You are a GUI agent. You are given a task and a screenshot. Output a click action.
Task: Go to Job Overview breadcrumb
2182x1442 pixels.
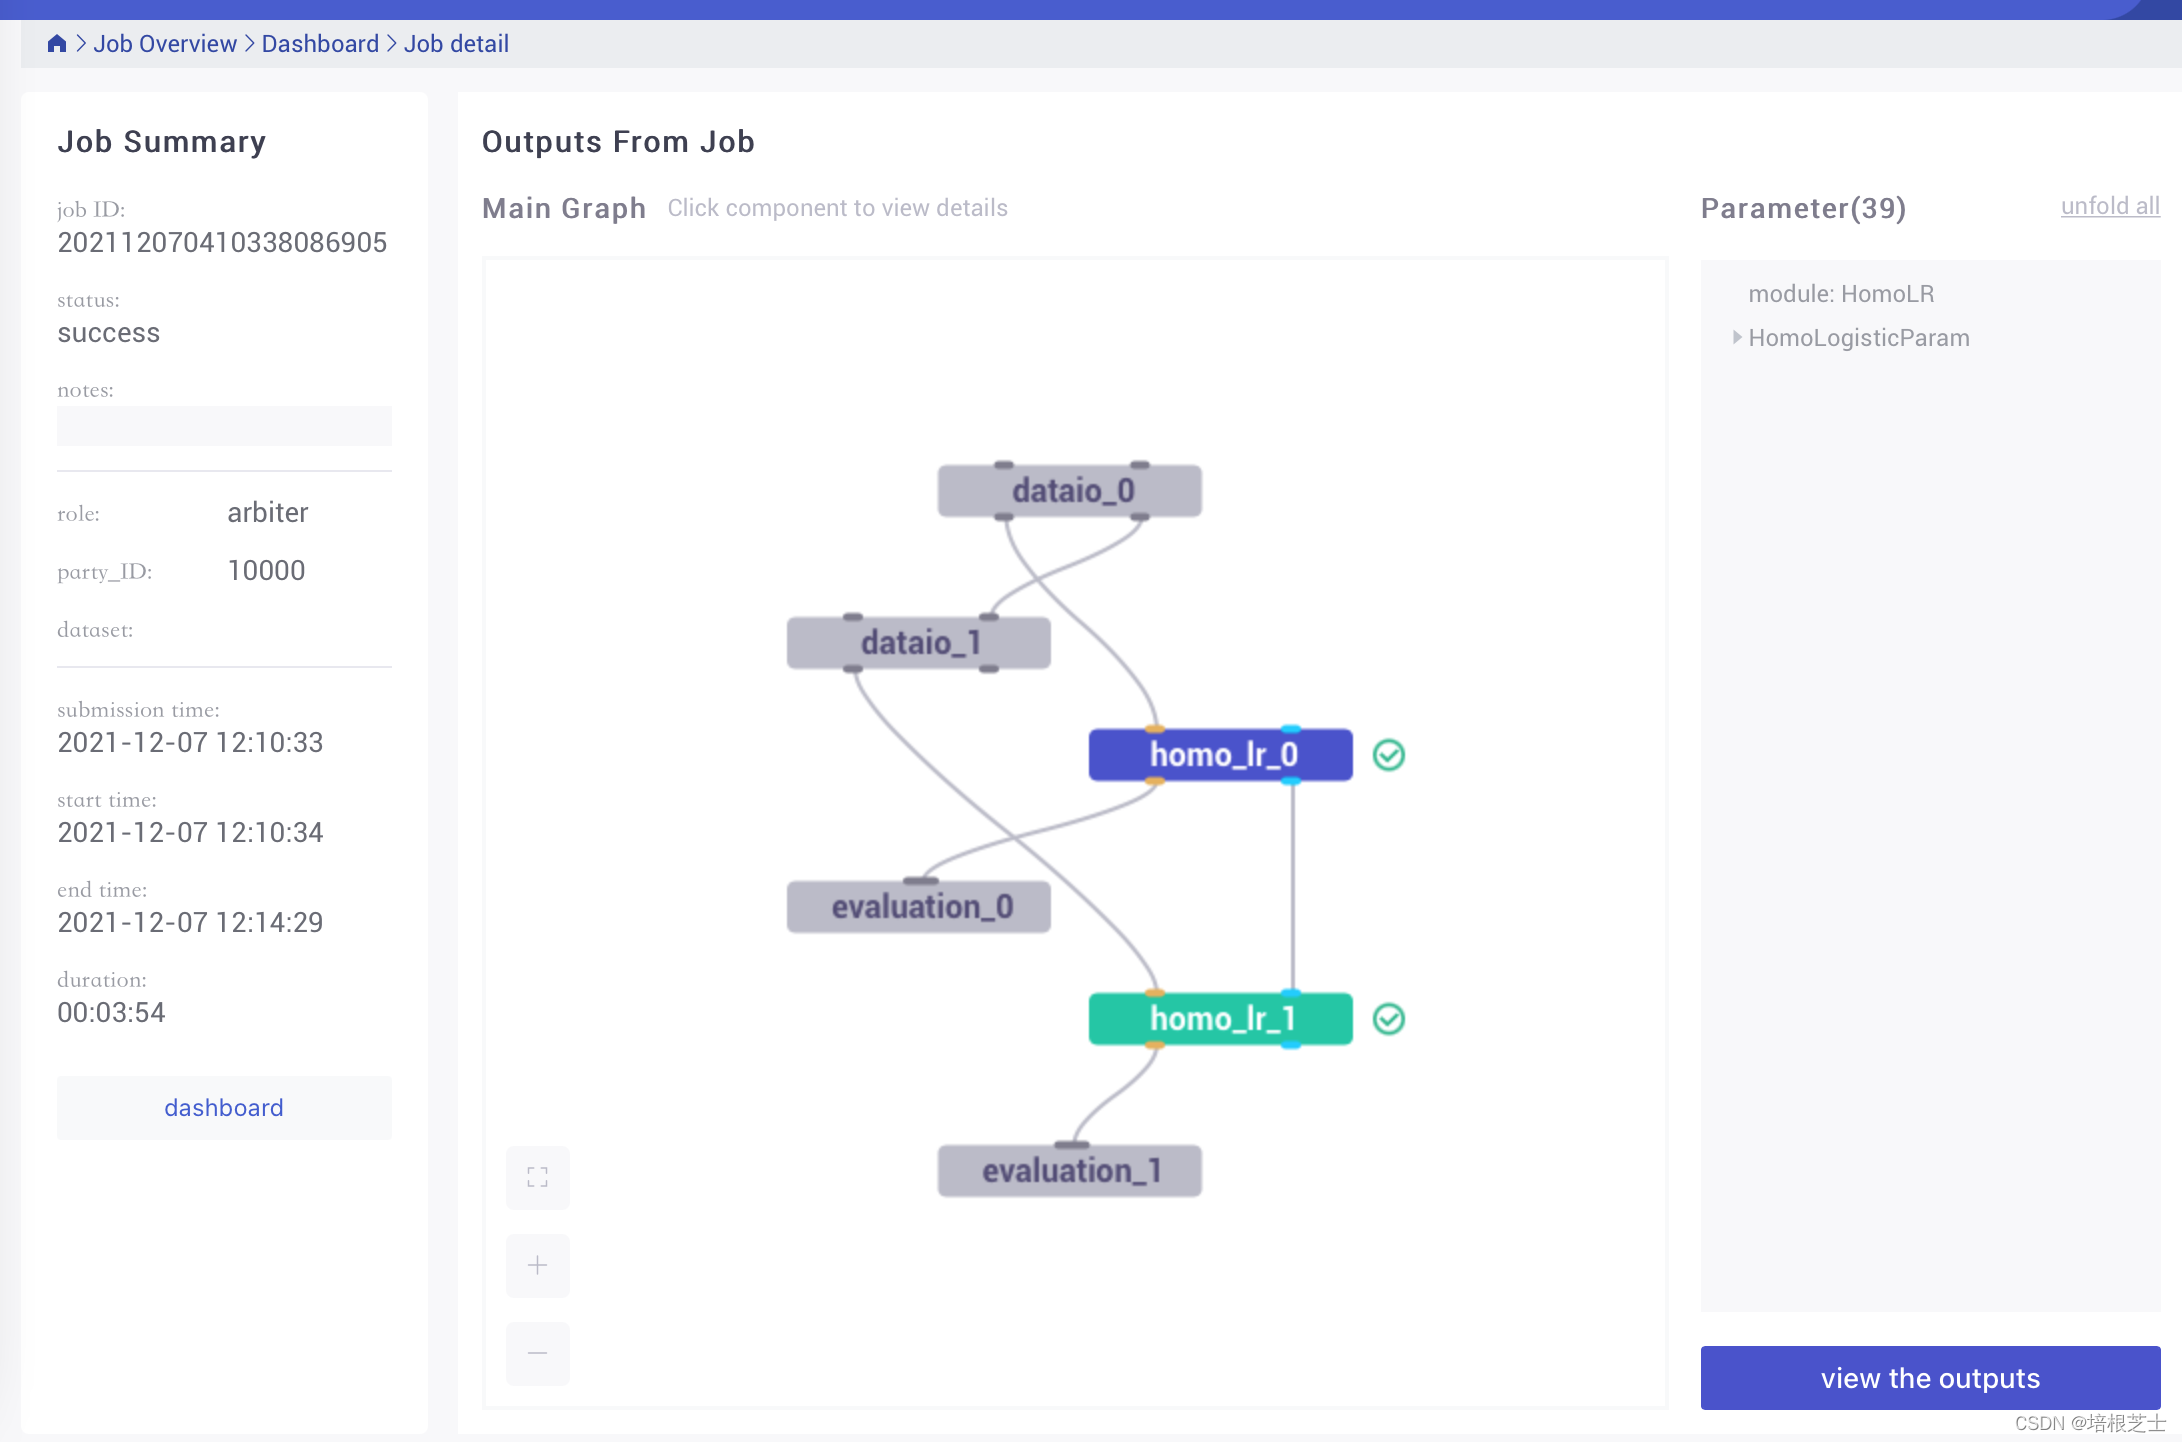[165, 44]
